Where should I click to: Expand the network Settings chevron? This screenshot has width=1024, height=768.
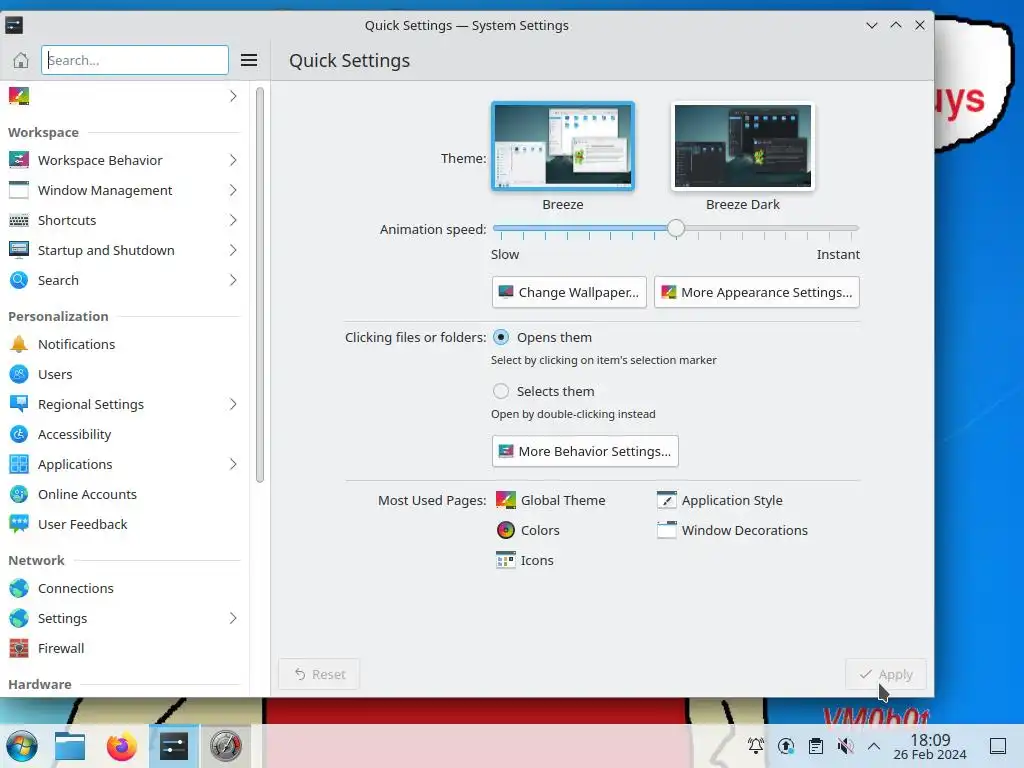233,618
